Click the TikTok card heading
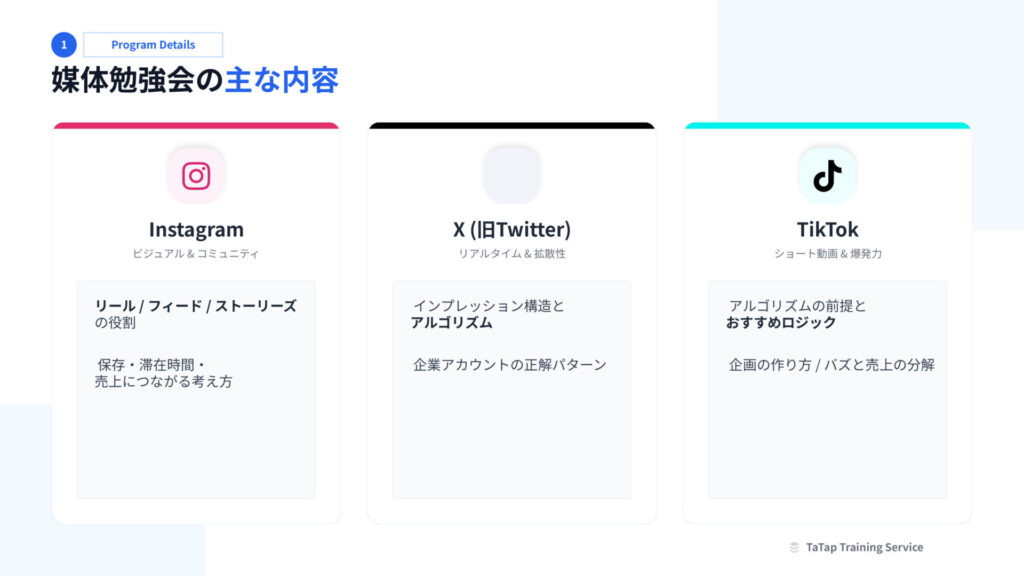The image size is (1024, 576). pos(827,230)
